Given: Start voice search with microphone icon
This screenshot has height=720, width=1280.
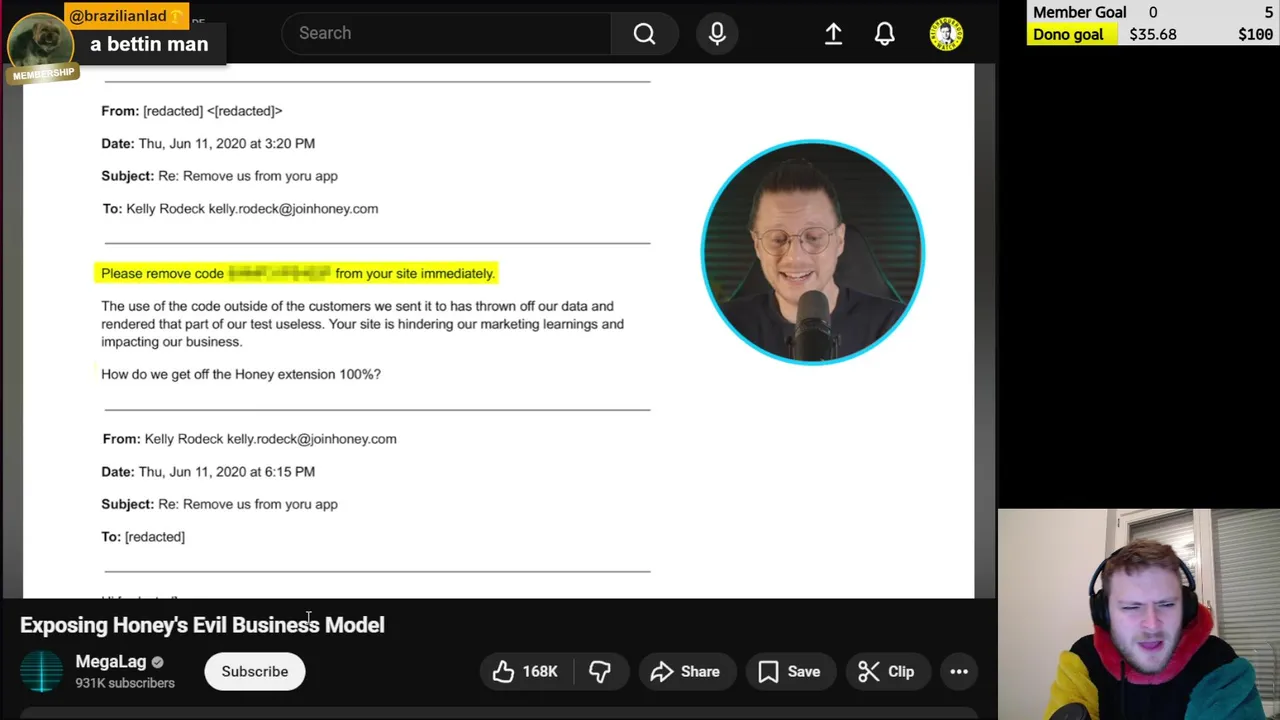Looking at the screenshot, I should click(x=717, y=34).
